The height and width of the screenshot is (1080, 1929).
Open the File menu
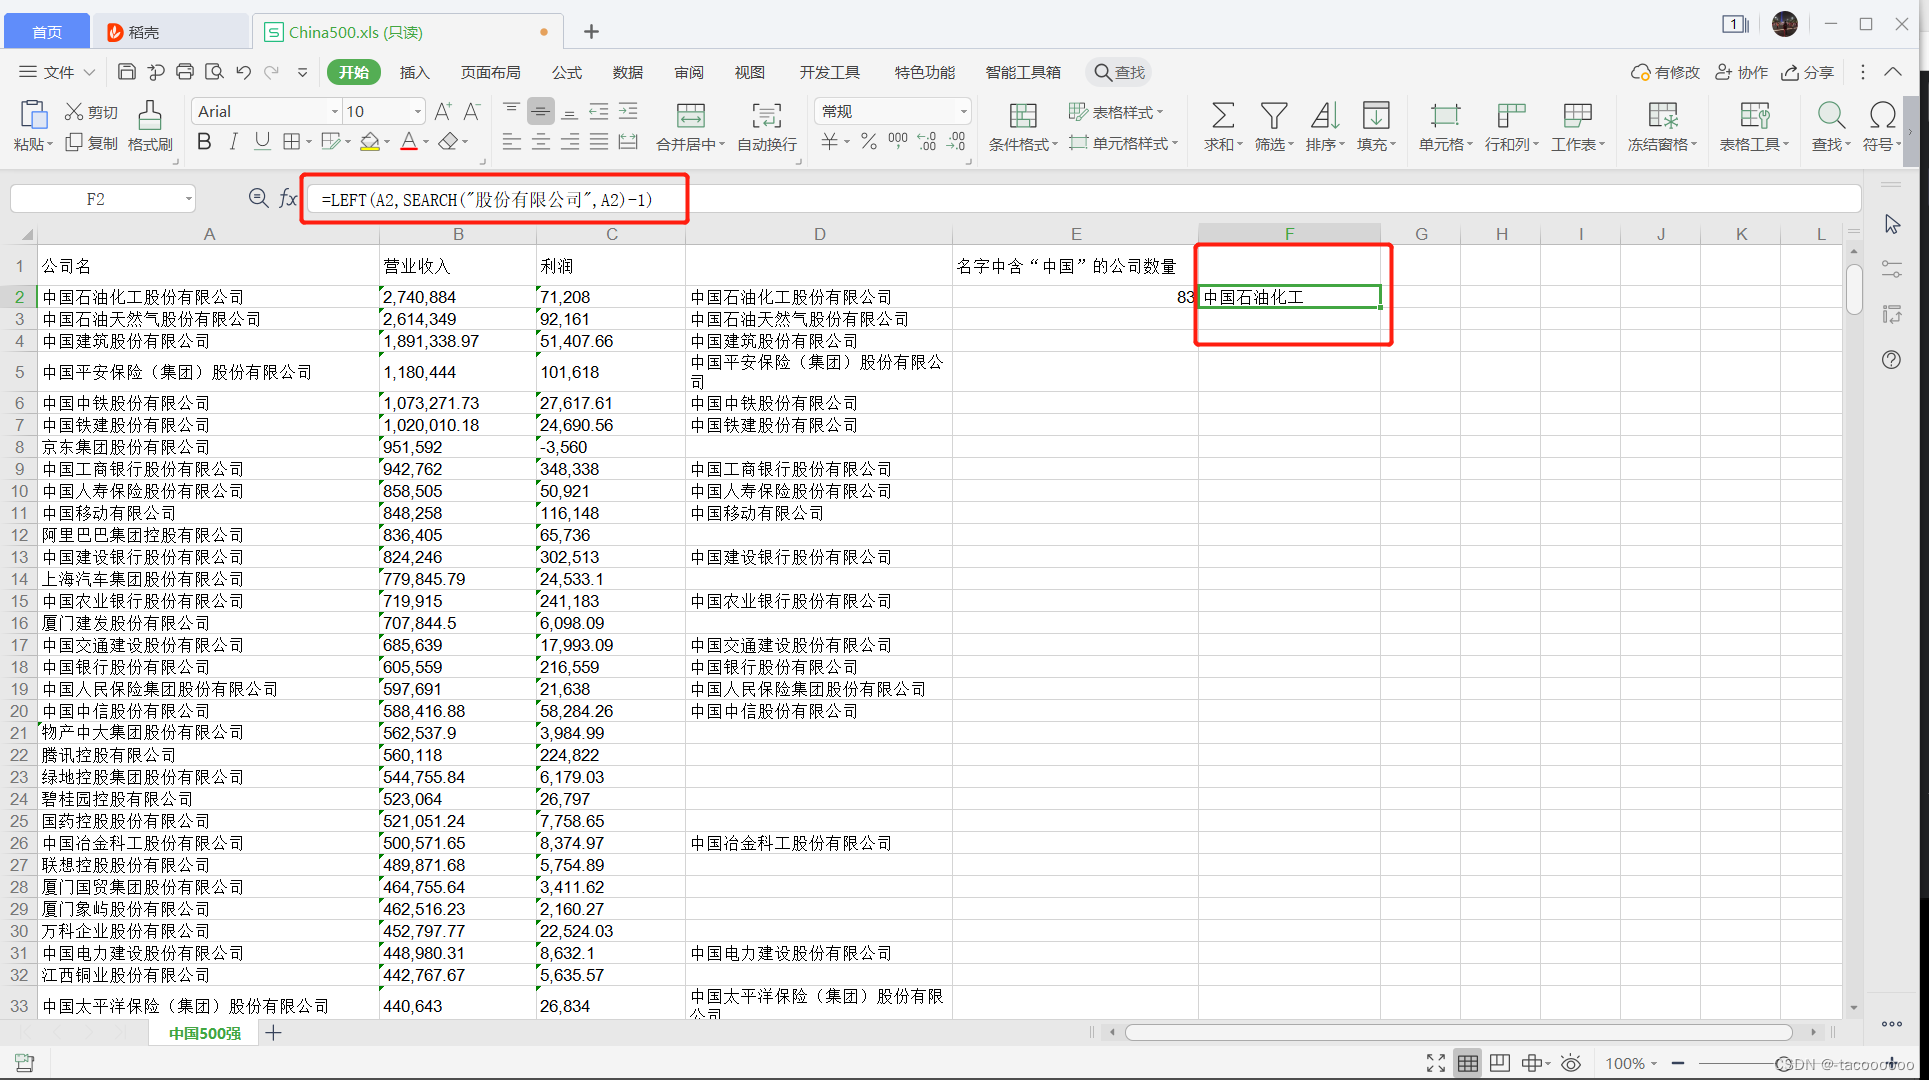(x=57, y=72)
